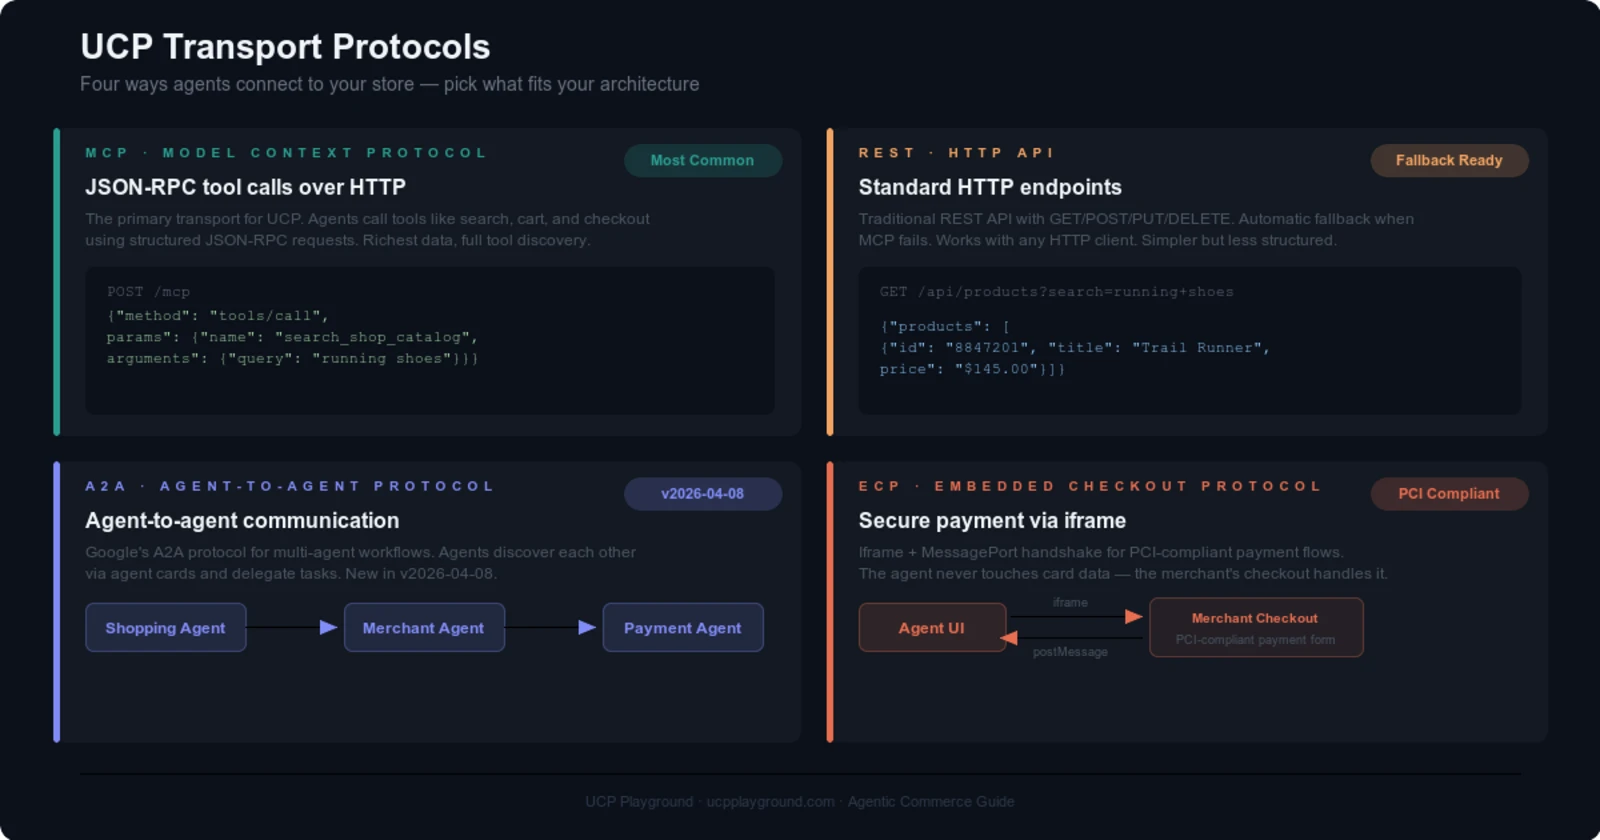Select the "Standard HTTP endpoints" heading
Screen dimensions: 1600x840
pyautogui.click(x=990, y=187)
